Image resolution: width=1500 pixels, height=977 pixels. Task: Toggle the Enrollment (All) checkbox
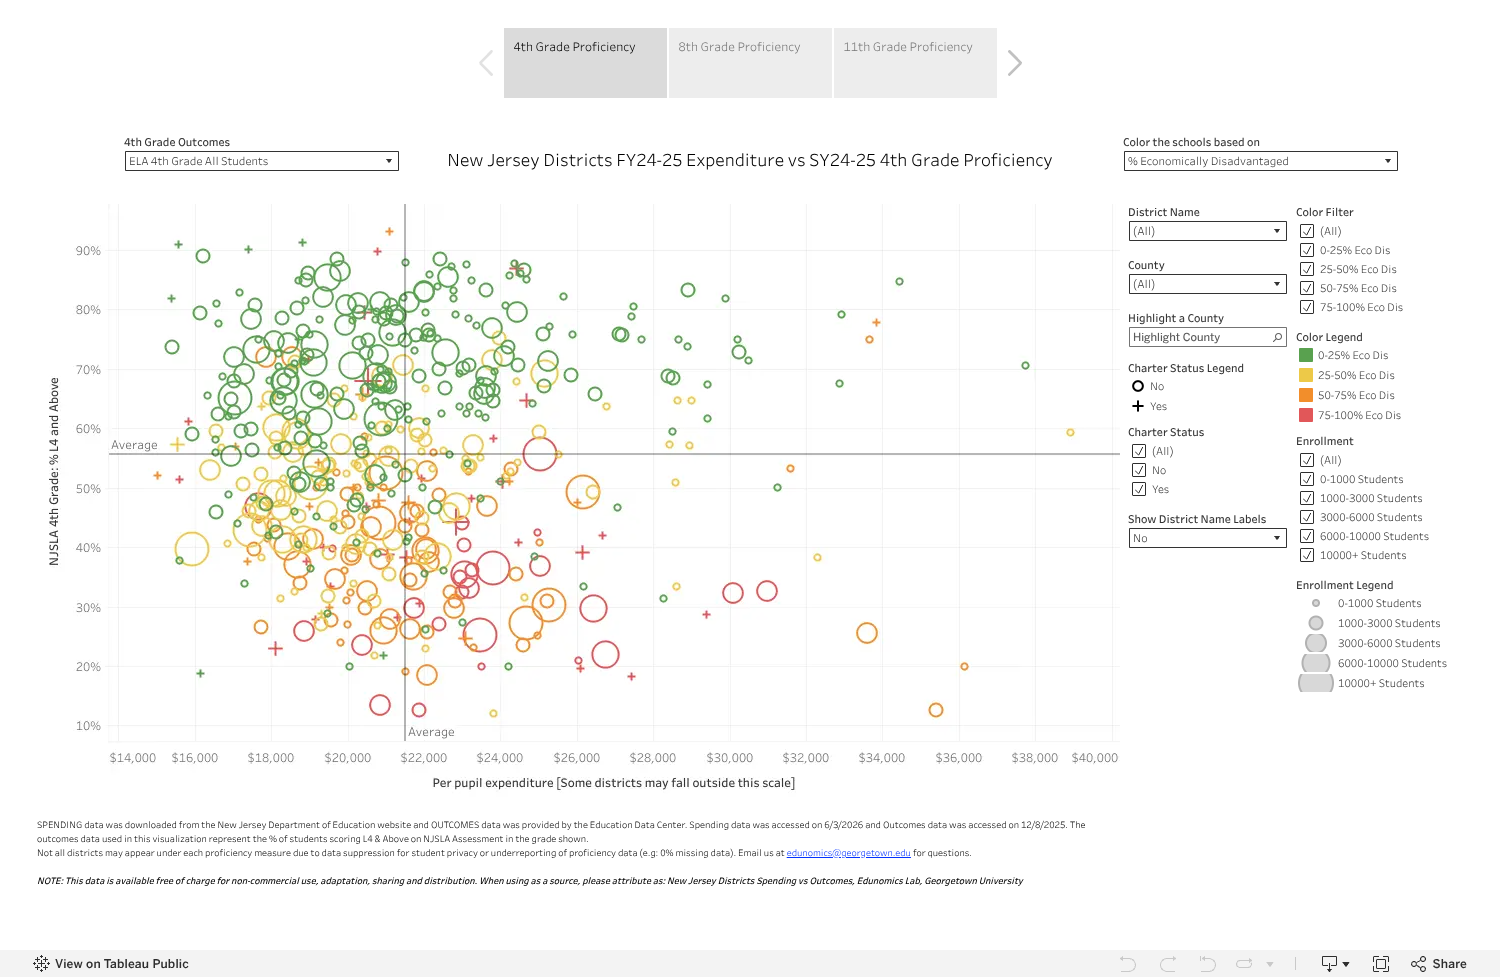pos(1307,460)
